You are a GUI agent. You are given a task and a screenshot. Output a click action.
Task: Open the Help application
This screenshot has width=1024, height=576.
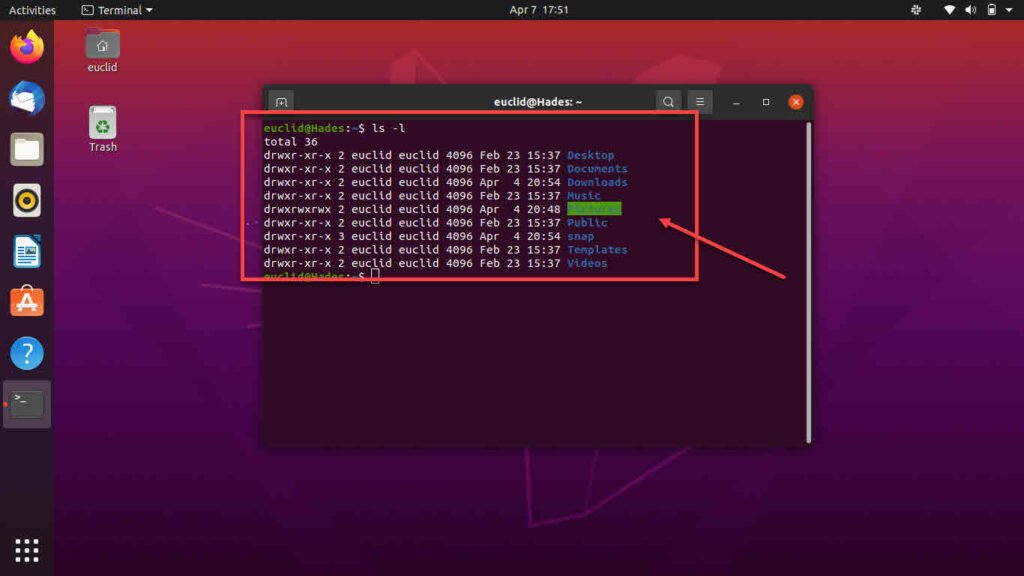click(x=27, y=353)
